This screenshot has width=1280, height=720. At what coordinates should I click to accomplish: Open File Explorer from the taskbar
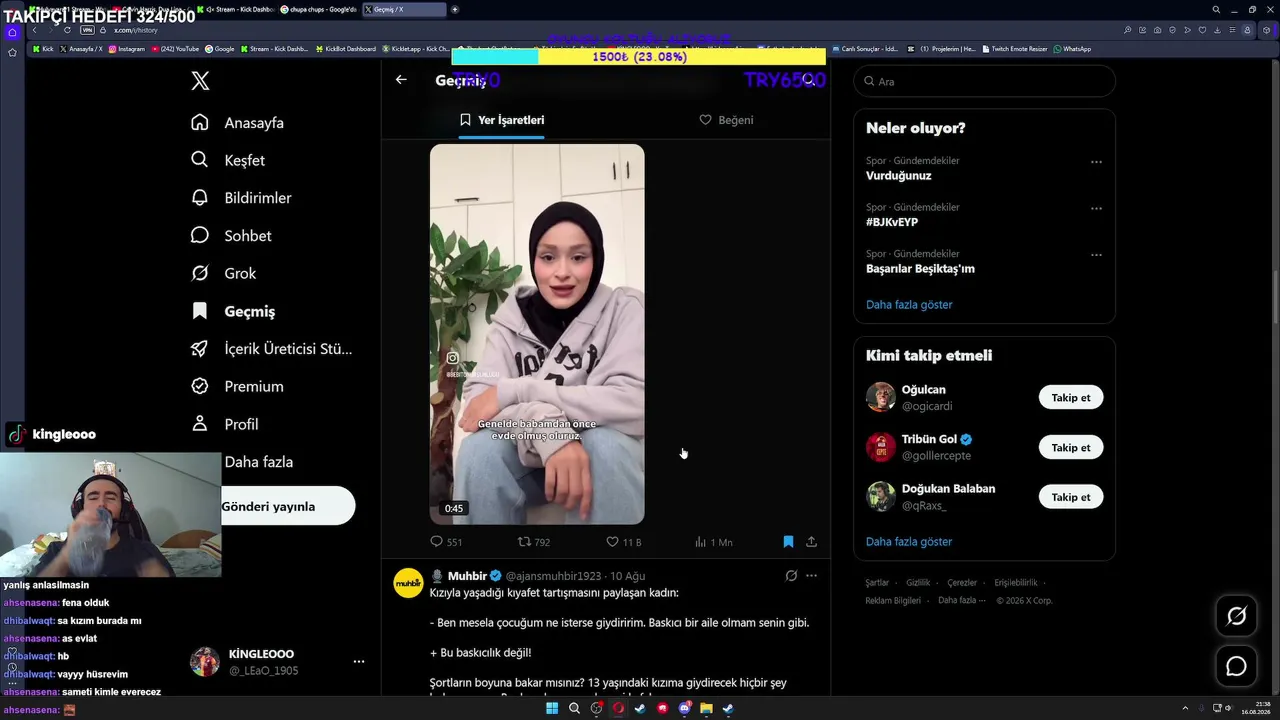tap(706, 709)
